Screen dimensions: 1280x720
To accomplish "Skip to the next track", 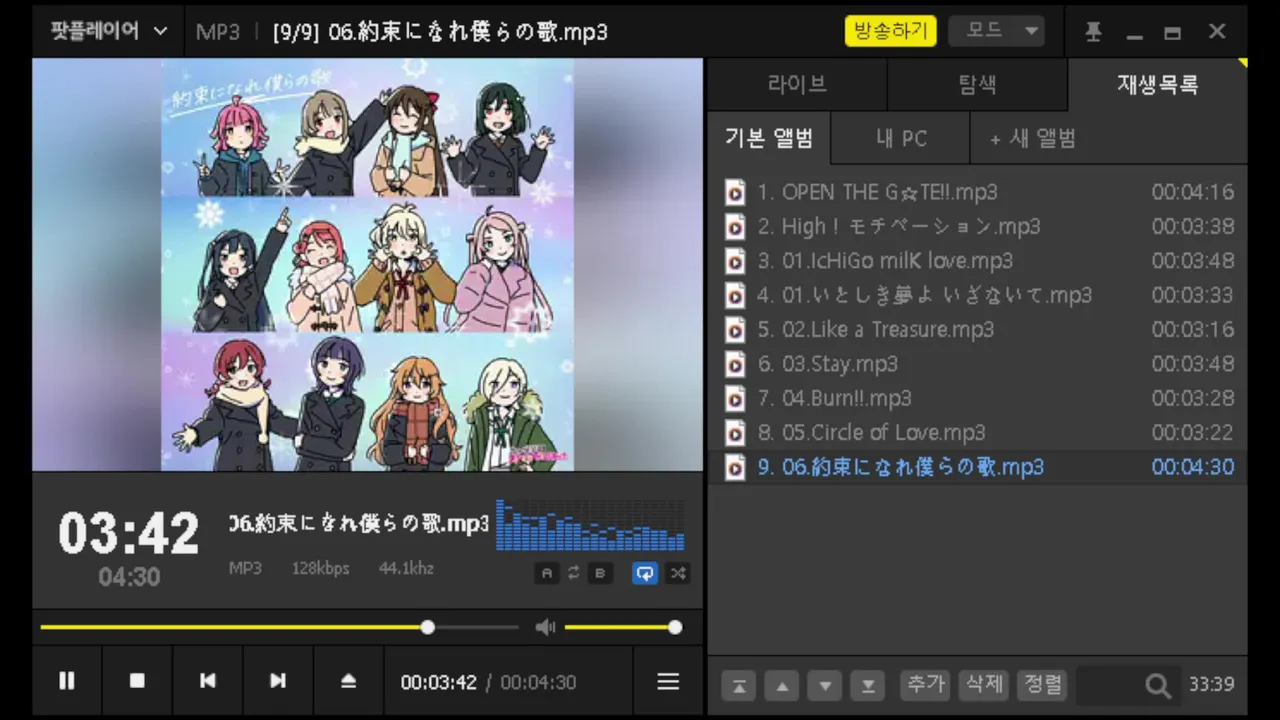I will click(278, 681).
